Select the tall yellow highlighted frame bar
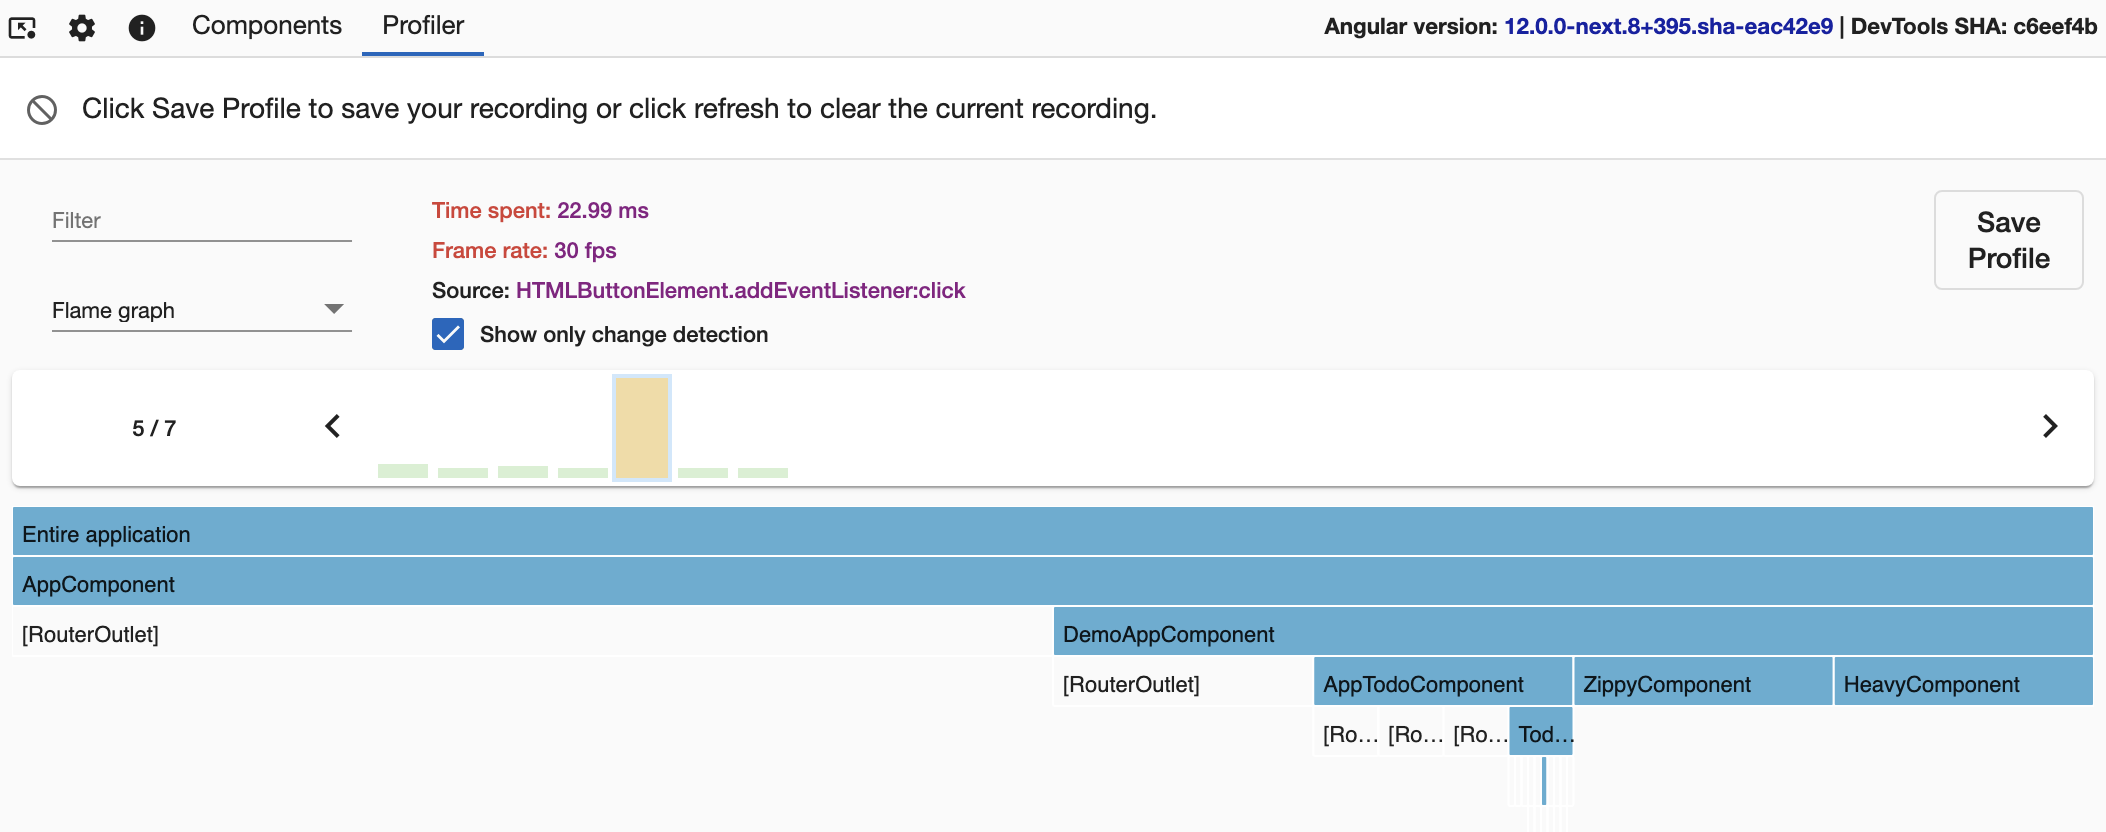This screenshot has width=2106, height=832. [x=642, y=427]
